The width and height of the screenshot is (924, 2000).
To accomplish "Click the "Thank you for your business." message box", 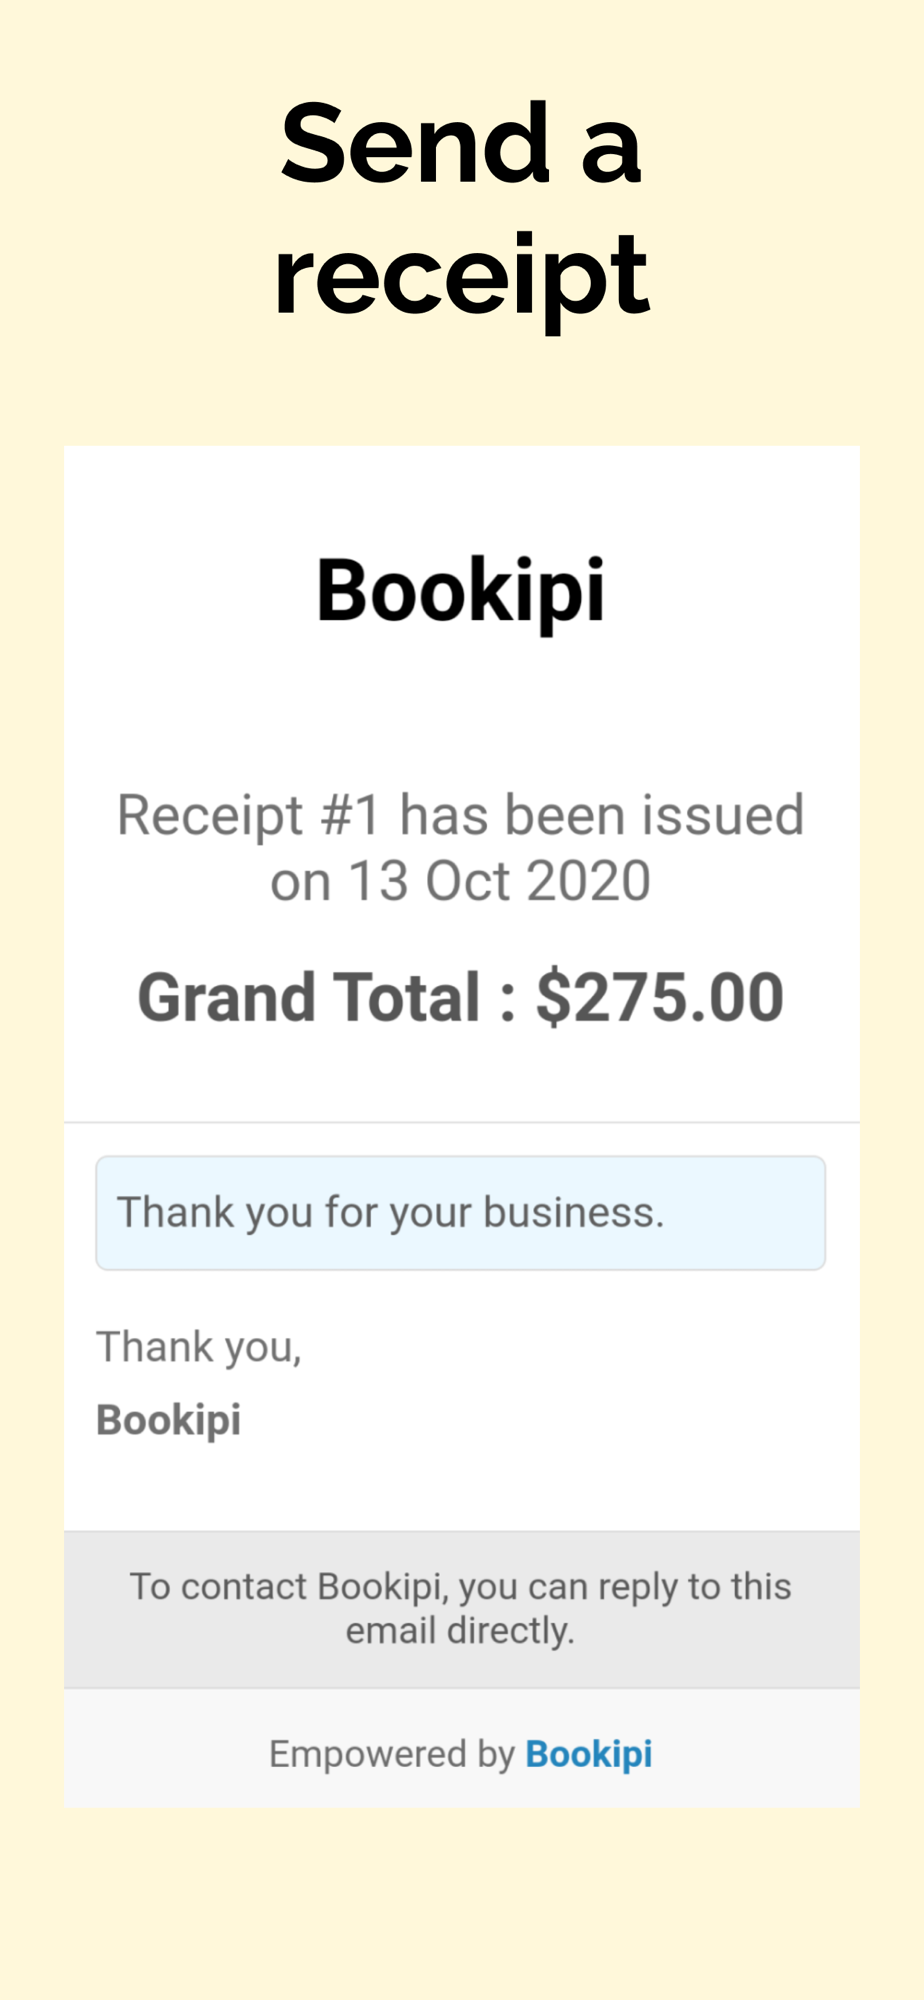I will click(x=460, y=1213).
